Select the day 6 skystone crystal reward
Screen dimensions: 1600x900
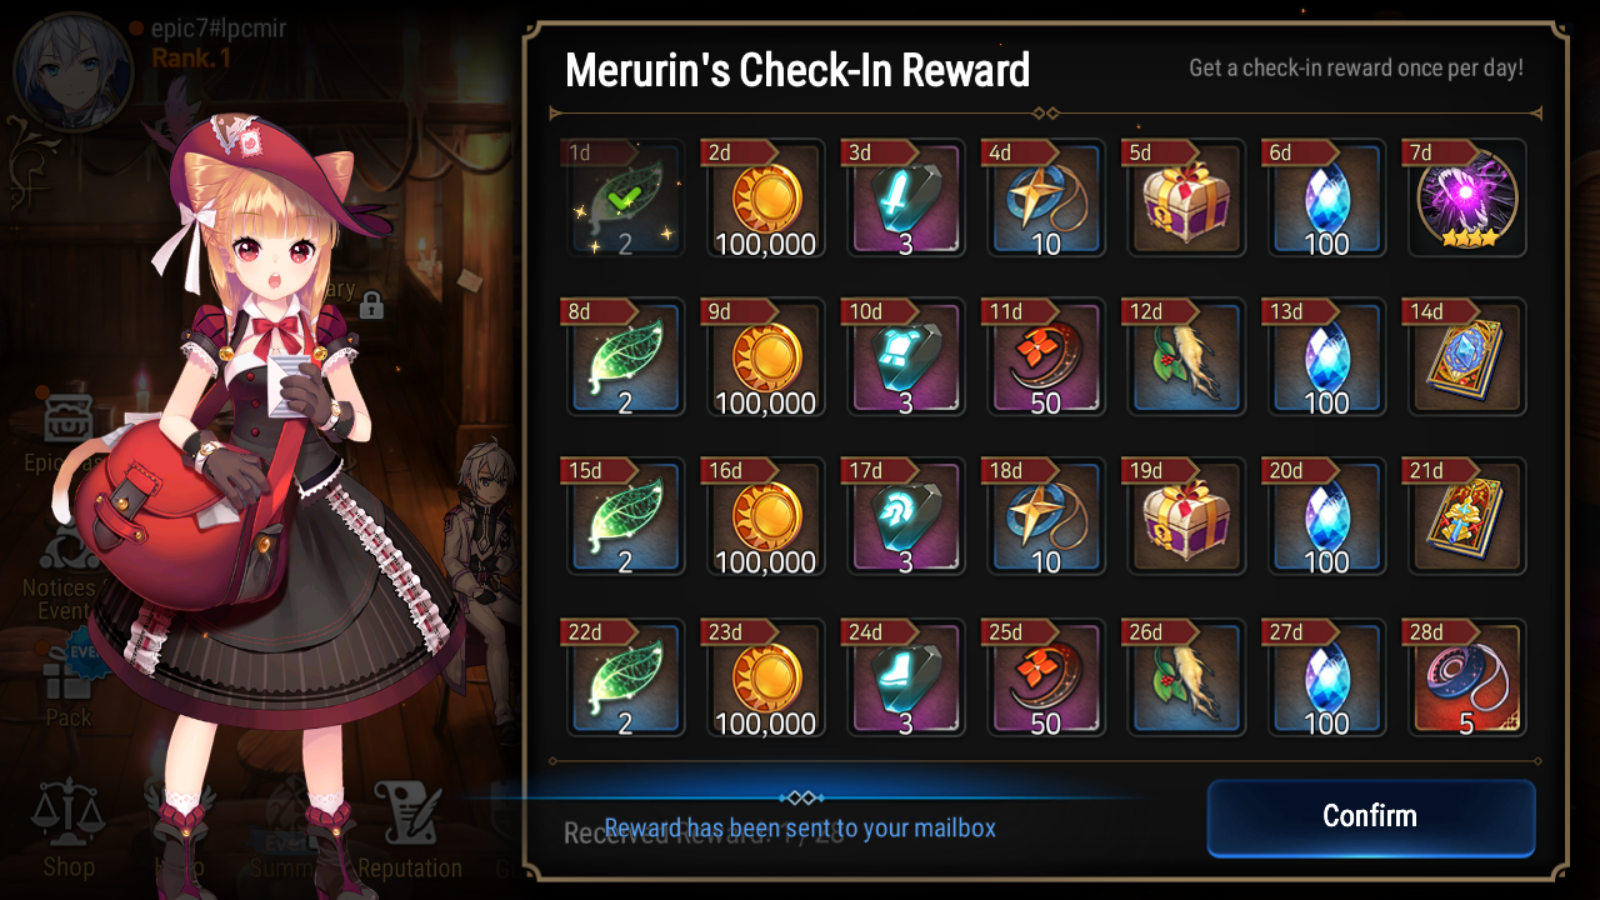click(1327, 199)
